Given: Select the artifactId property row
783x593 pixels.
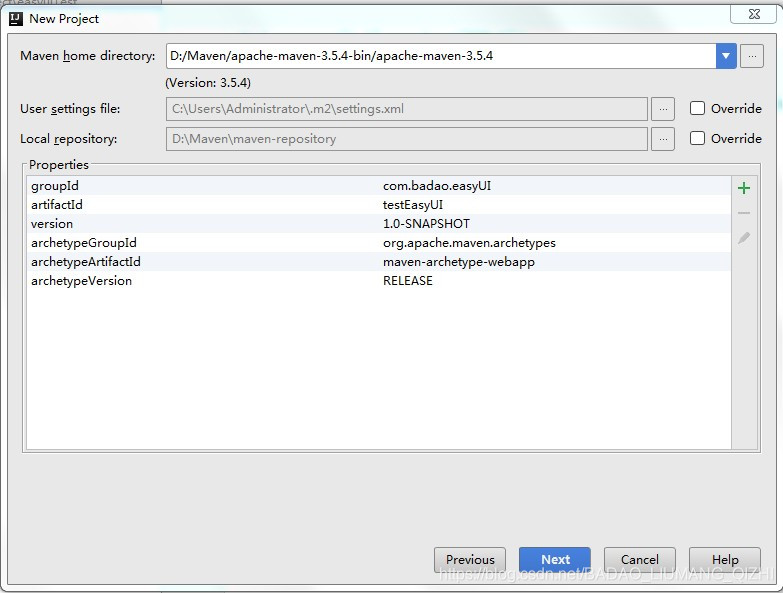Looking at the screenshot, I should point(379,205).
